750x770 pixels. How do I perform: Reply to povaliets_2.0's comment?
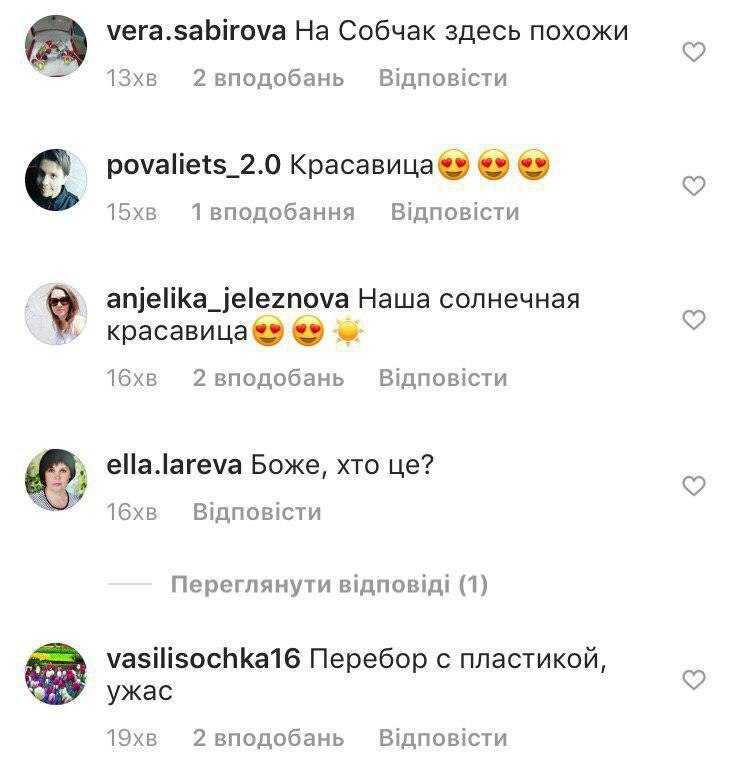(455, 212)
